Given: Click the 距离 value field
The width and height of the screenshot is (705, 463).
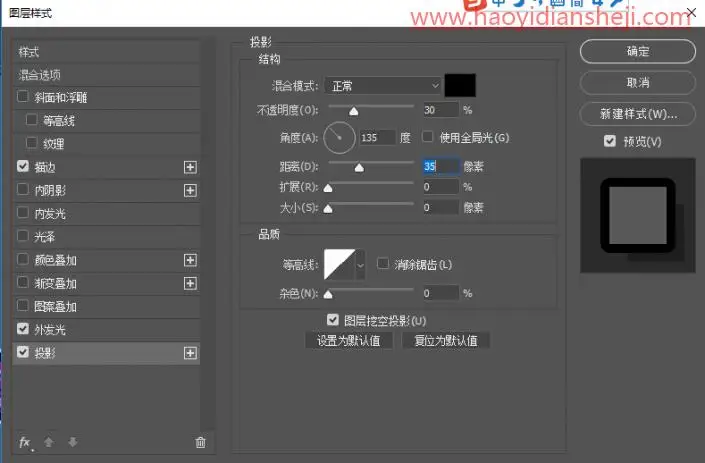Looking at the screenshot, I should point(441,166).
